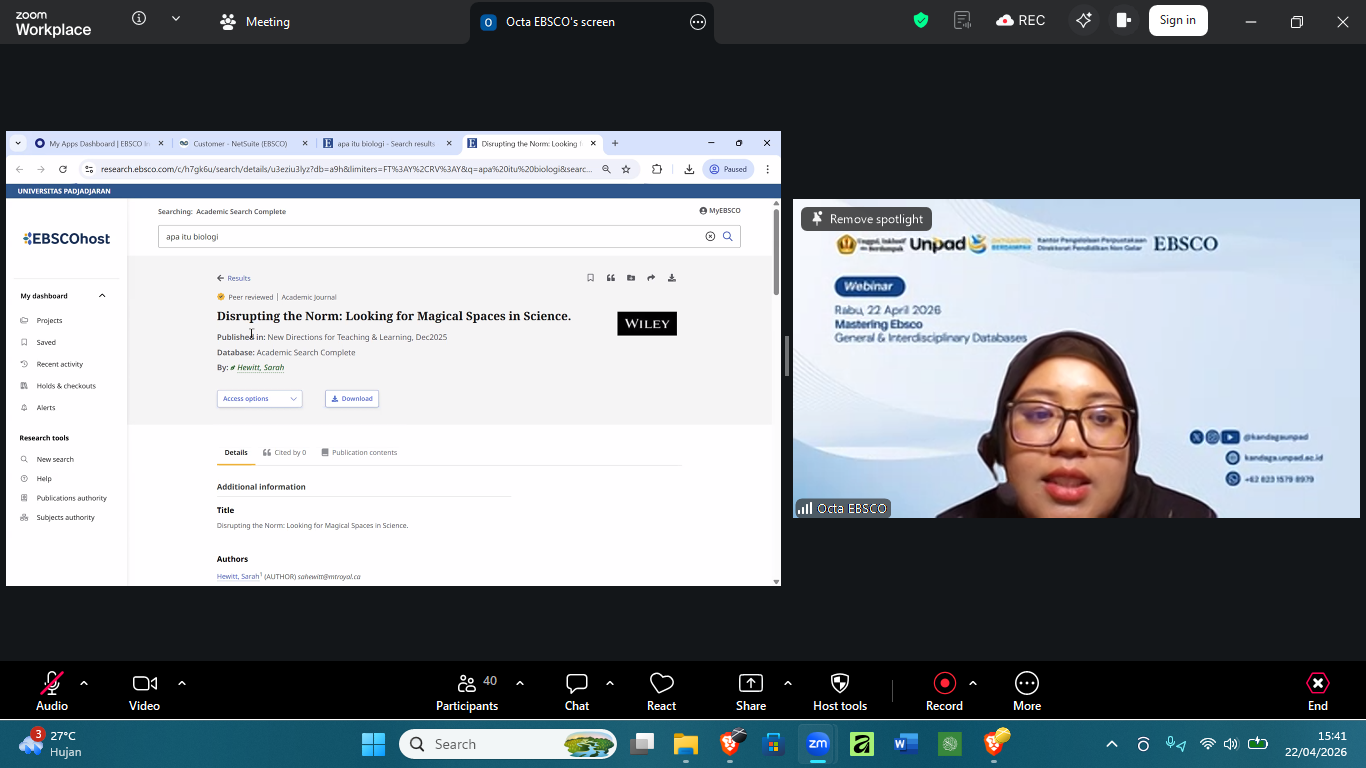Open browser downloads icon in toolbar
This screenshot has height=768, width=1366.
tap(689, 169)
